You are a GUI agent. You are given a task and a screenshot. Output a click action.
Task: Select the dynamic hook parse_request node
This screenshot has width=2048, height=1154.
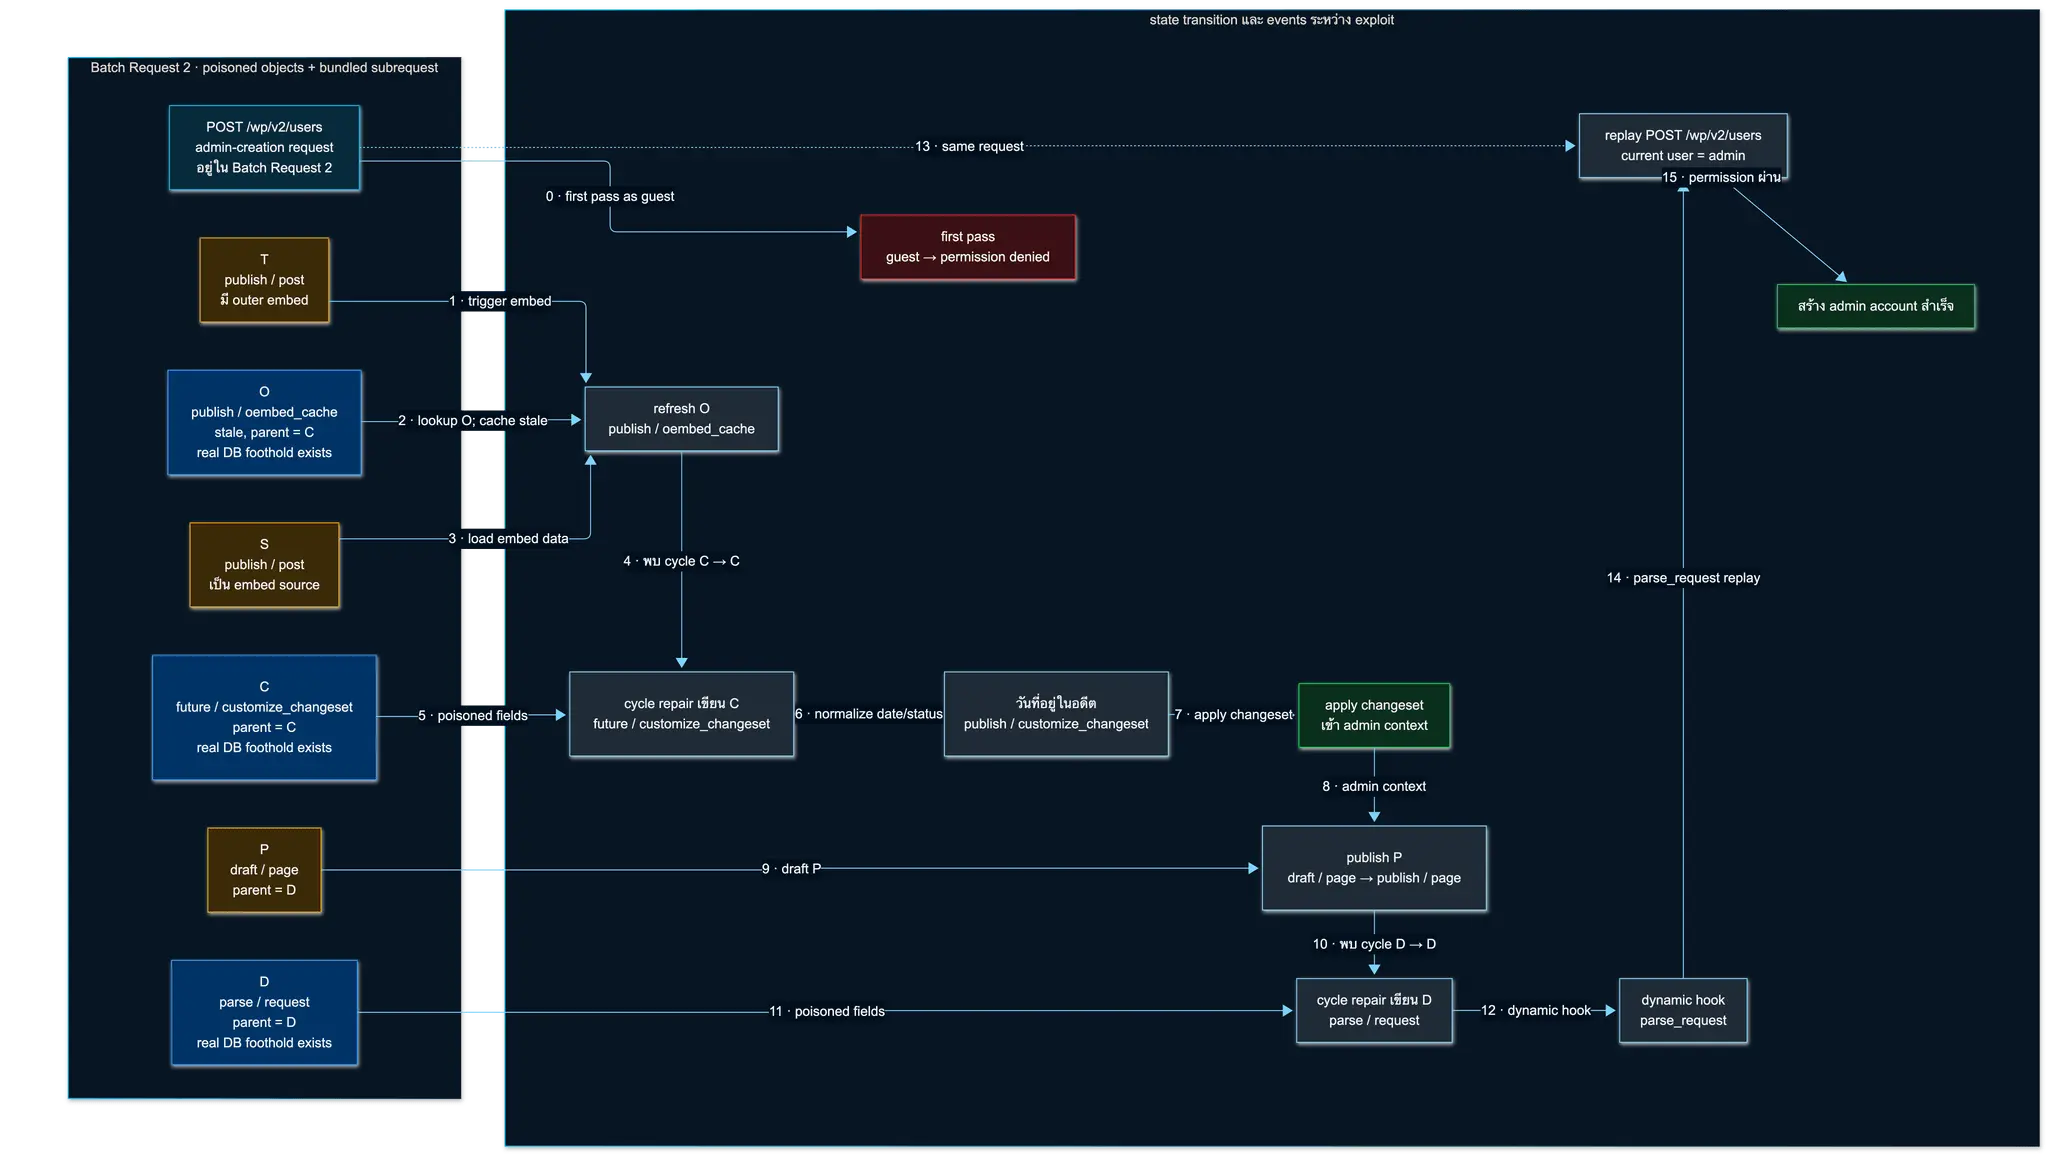click(x=1683, y=1011)
